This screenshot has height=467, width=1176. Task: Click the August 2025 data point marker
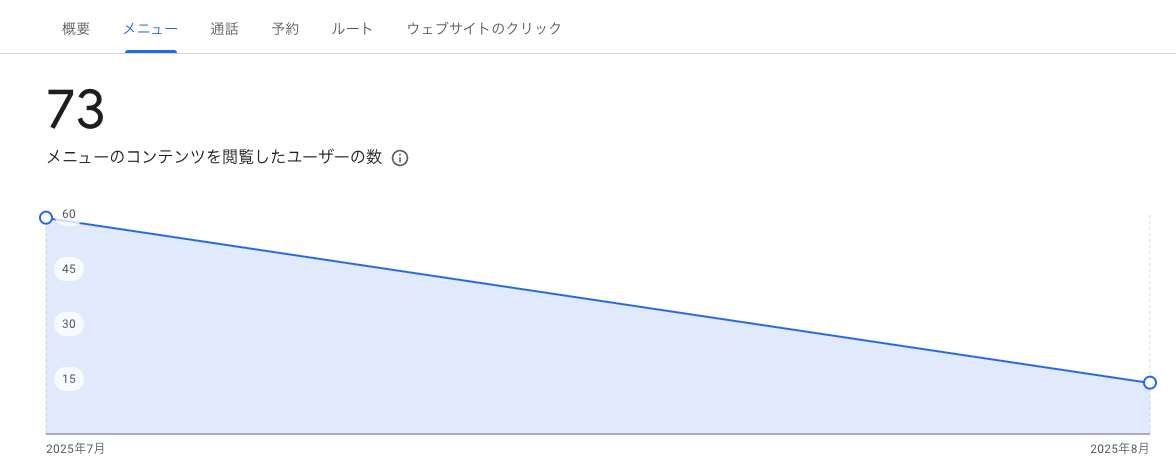(1150, 382)
